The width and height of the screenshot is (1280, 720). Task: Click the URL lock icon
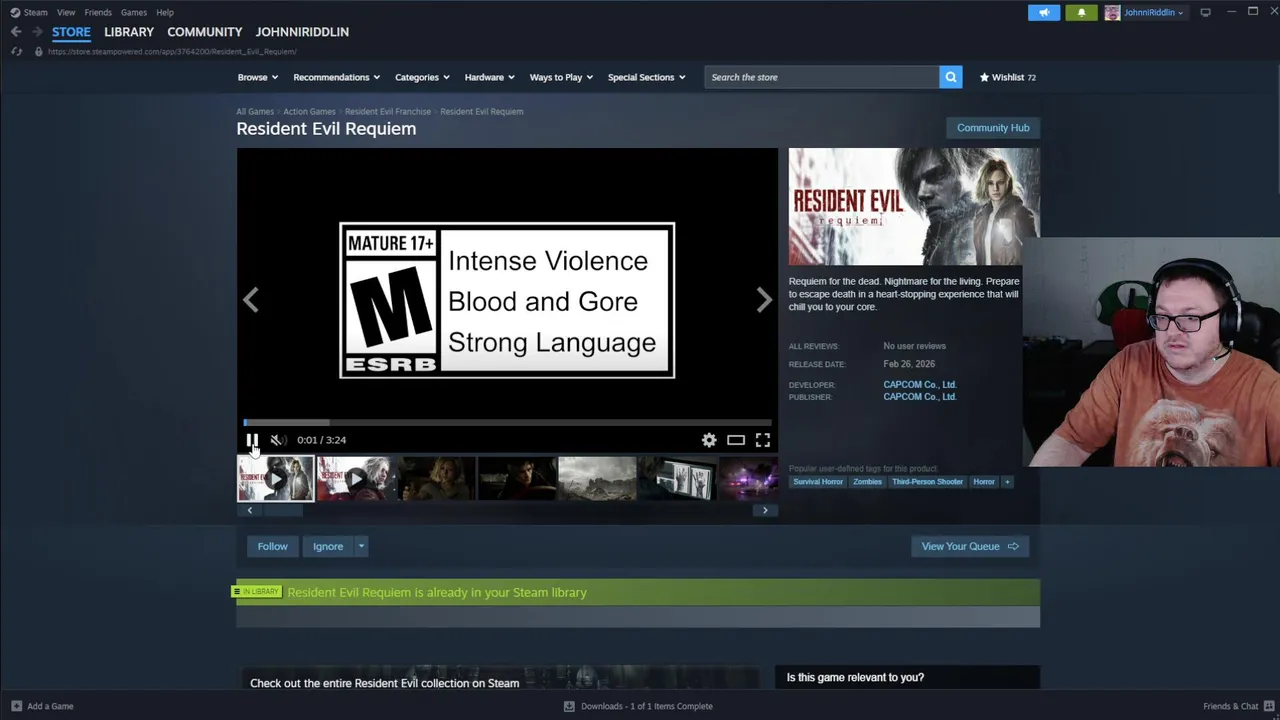pos(38,51)
